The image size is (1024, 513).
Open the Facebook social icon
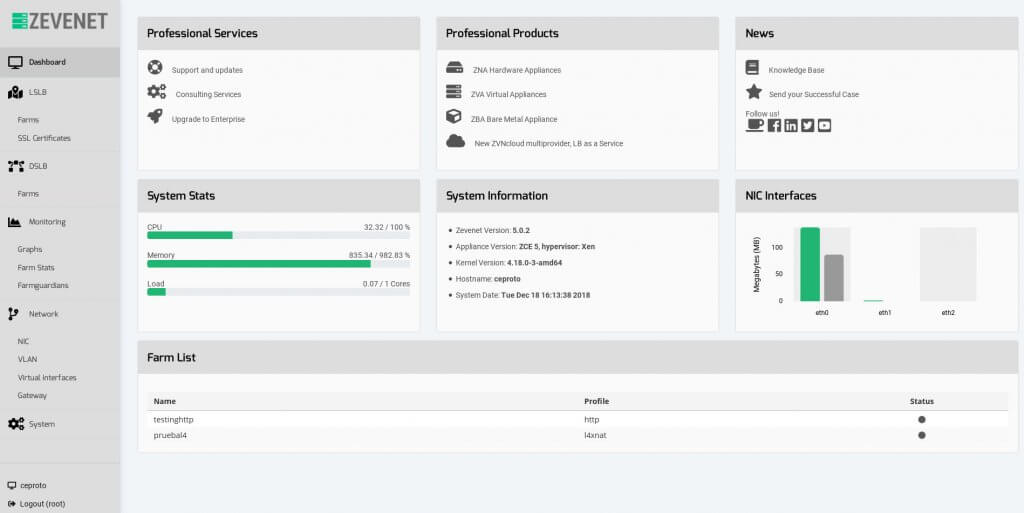[x=774, y=125]
